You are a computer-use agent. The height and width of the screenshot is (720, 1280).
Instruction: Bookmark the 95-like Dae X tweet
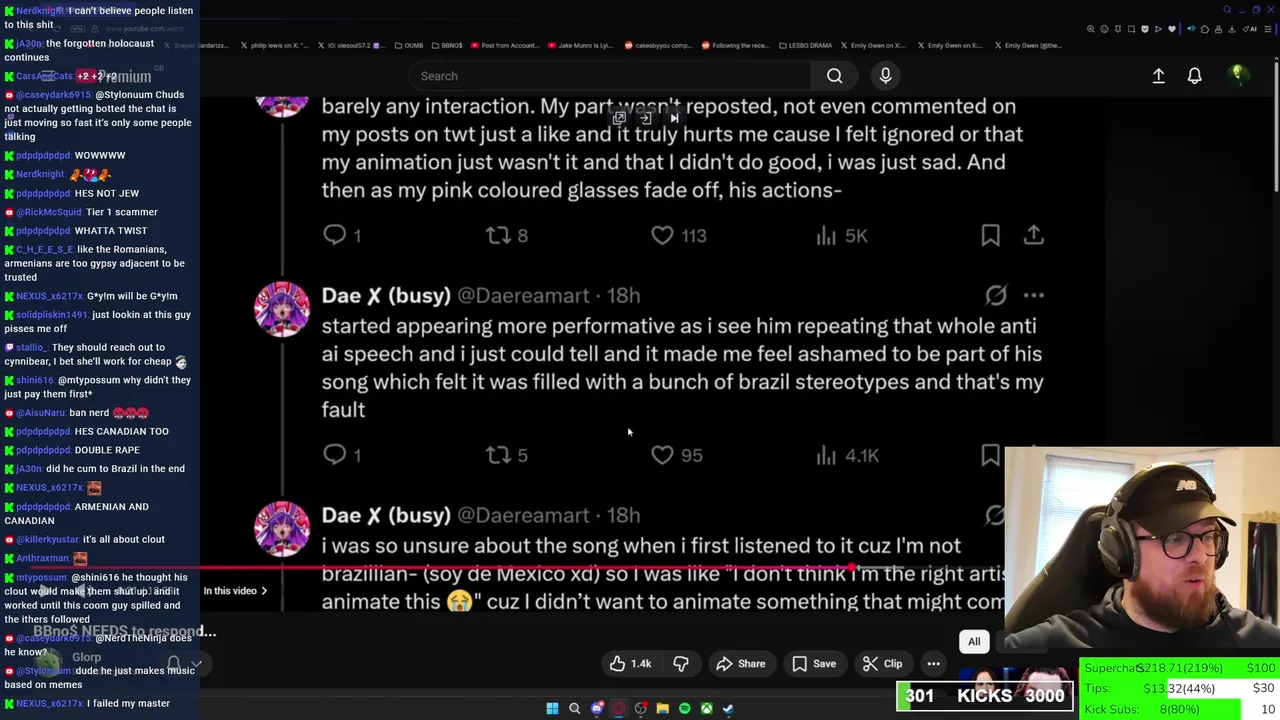pos(990,455)
